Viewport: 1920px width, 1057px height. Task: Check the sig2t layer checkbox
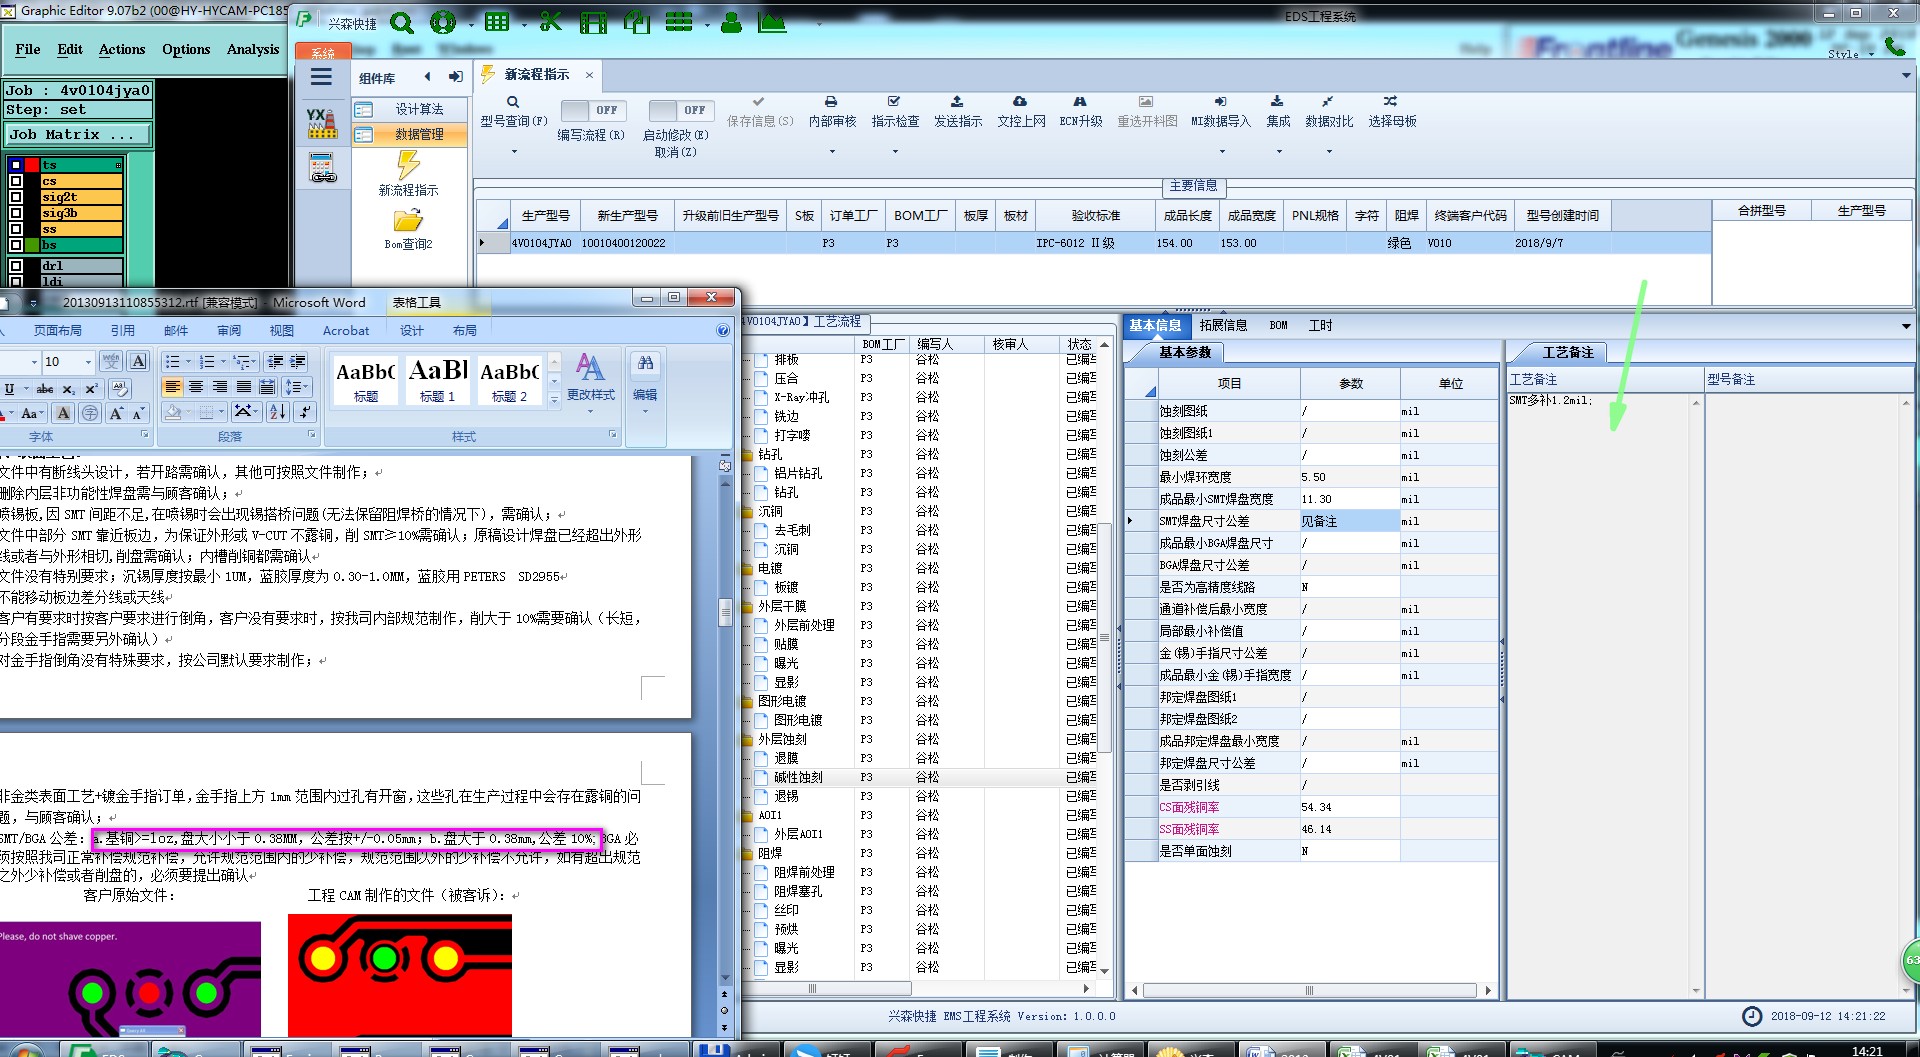pos(16,197)
